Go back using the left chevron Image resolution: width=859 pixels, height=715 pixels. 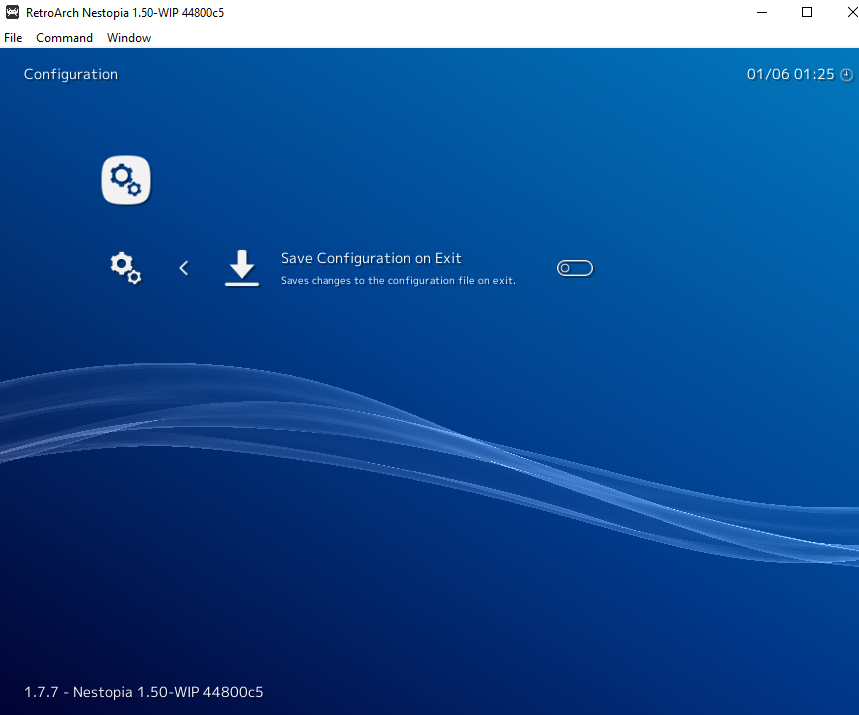click(x=184, y=268)
